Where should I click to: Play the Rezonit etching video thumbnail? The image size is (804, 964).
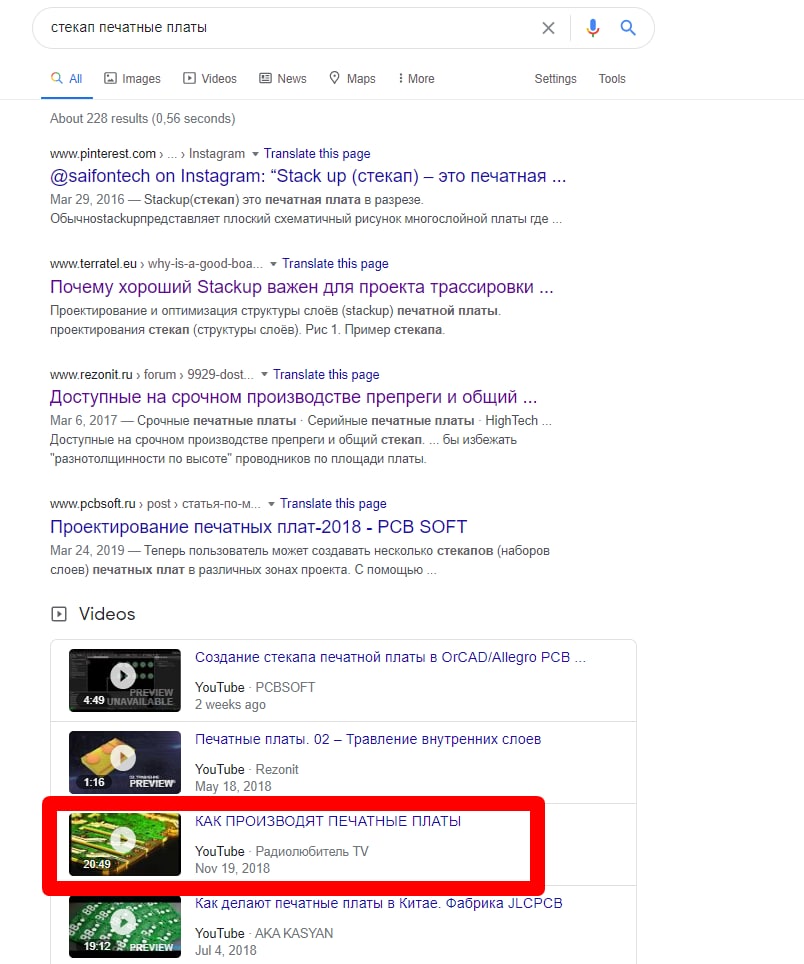(x=125, y=762)
